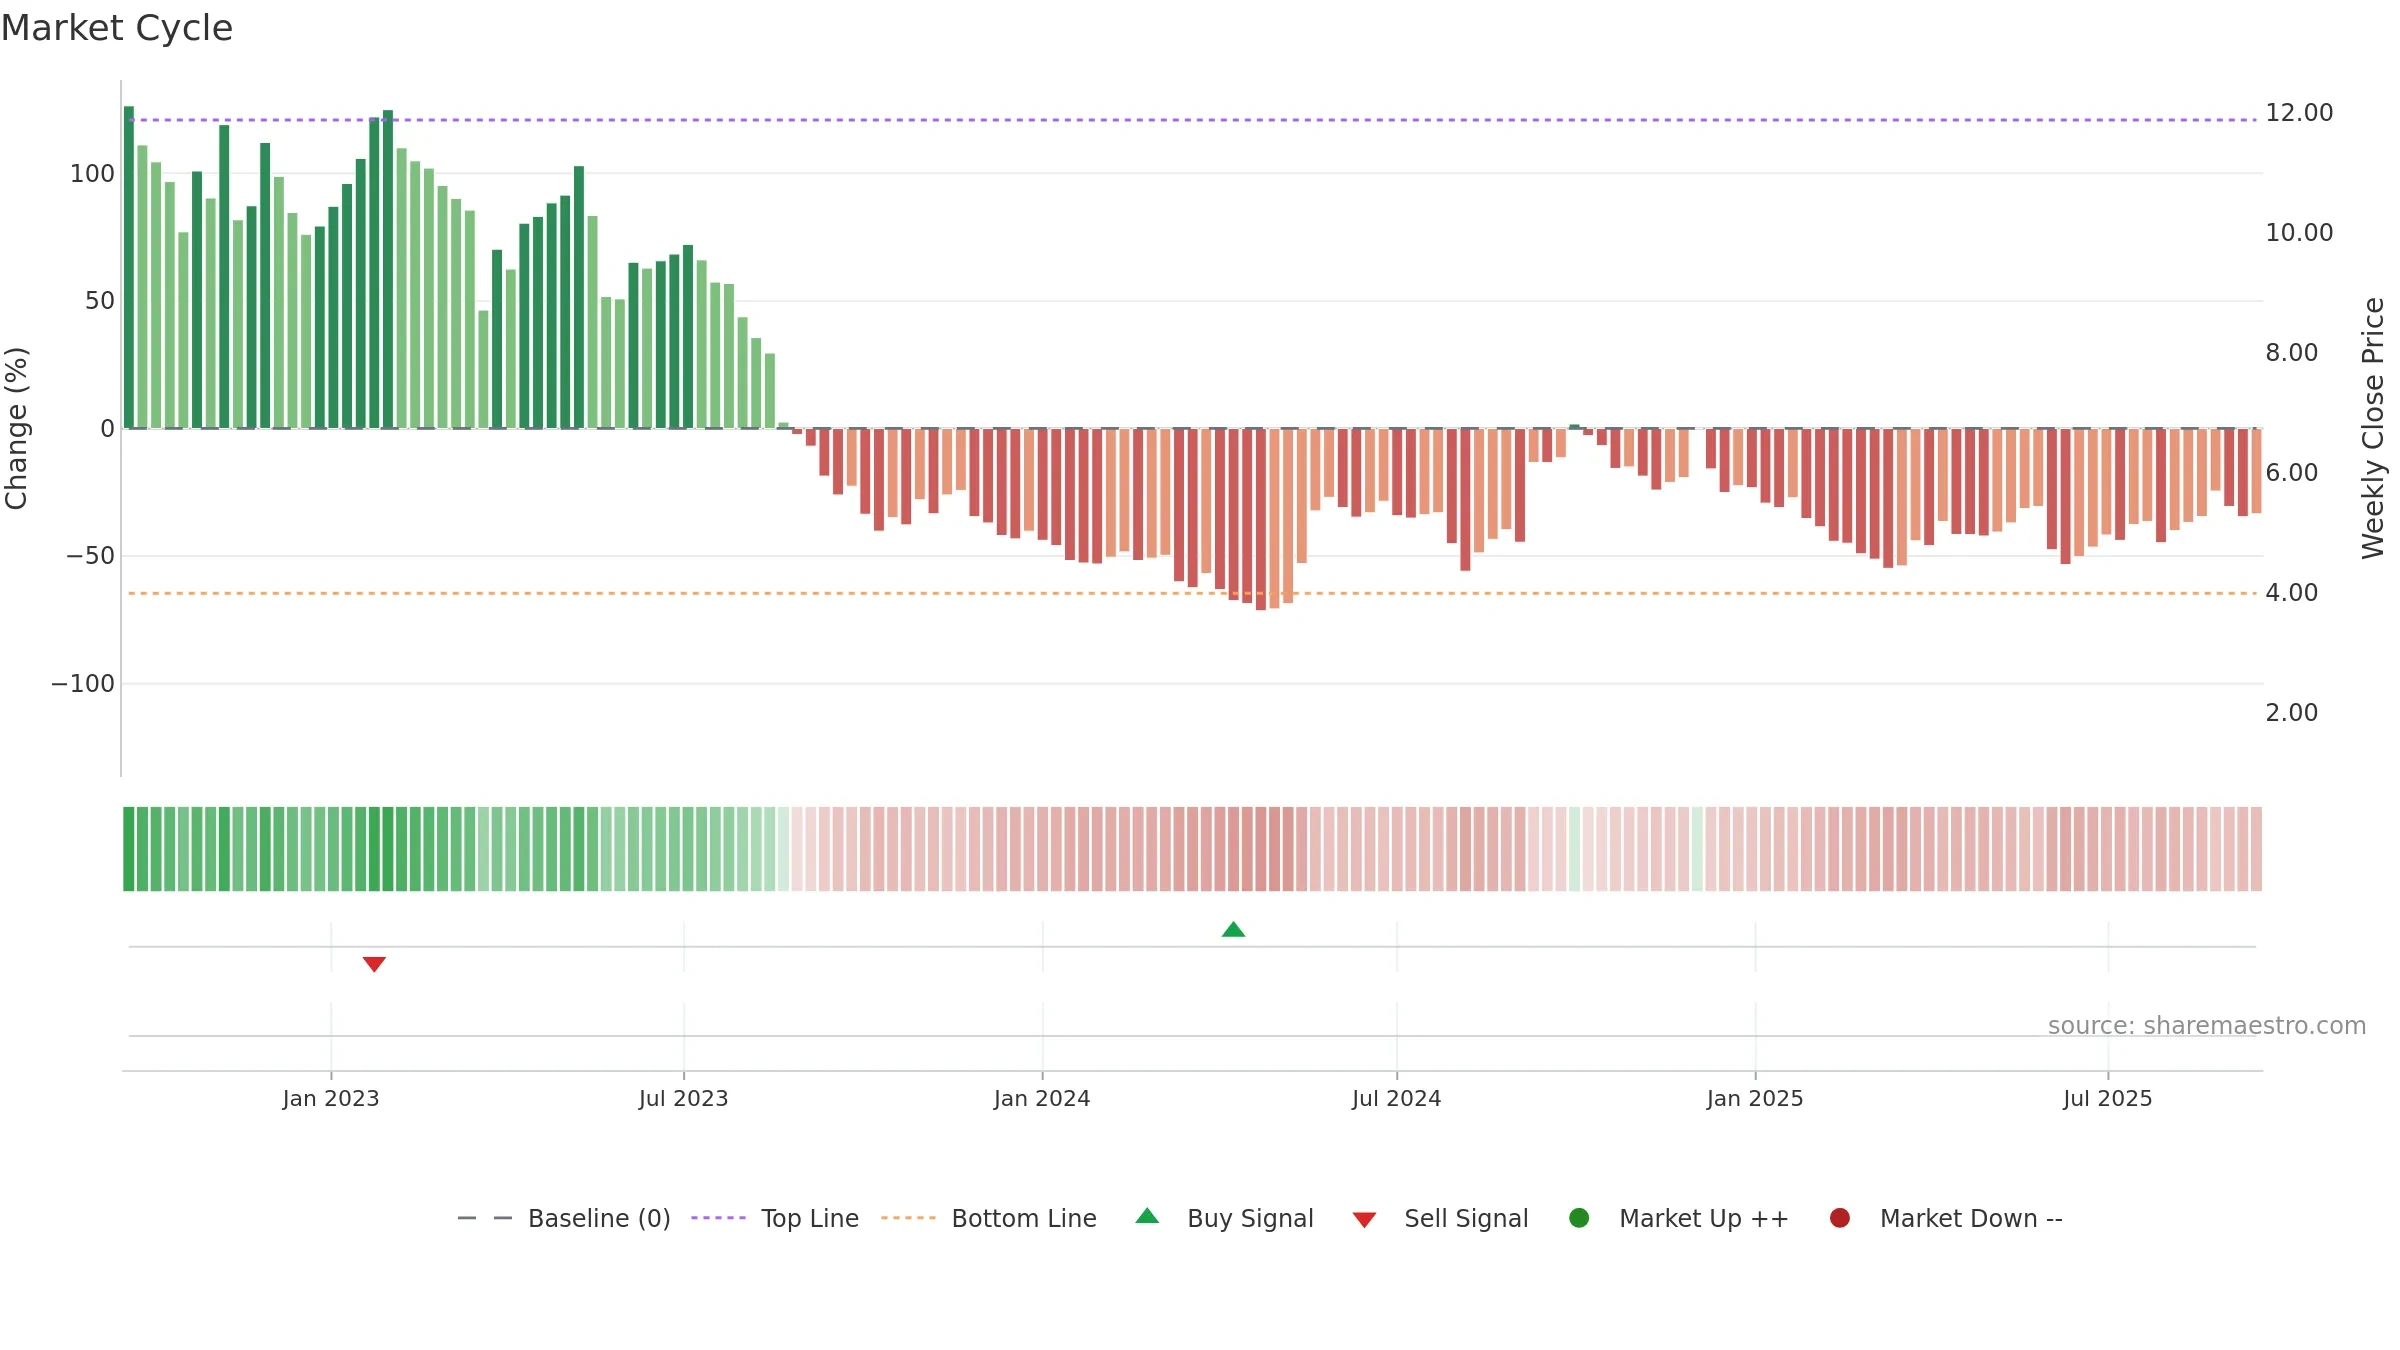Click the green Buy Signal triangle marker
This screenshot has width=2400, height=1350.
(1233, 930)
